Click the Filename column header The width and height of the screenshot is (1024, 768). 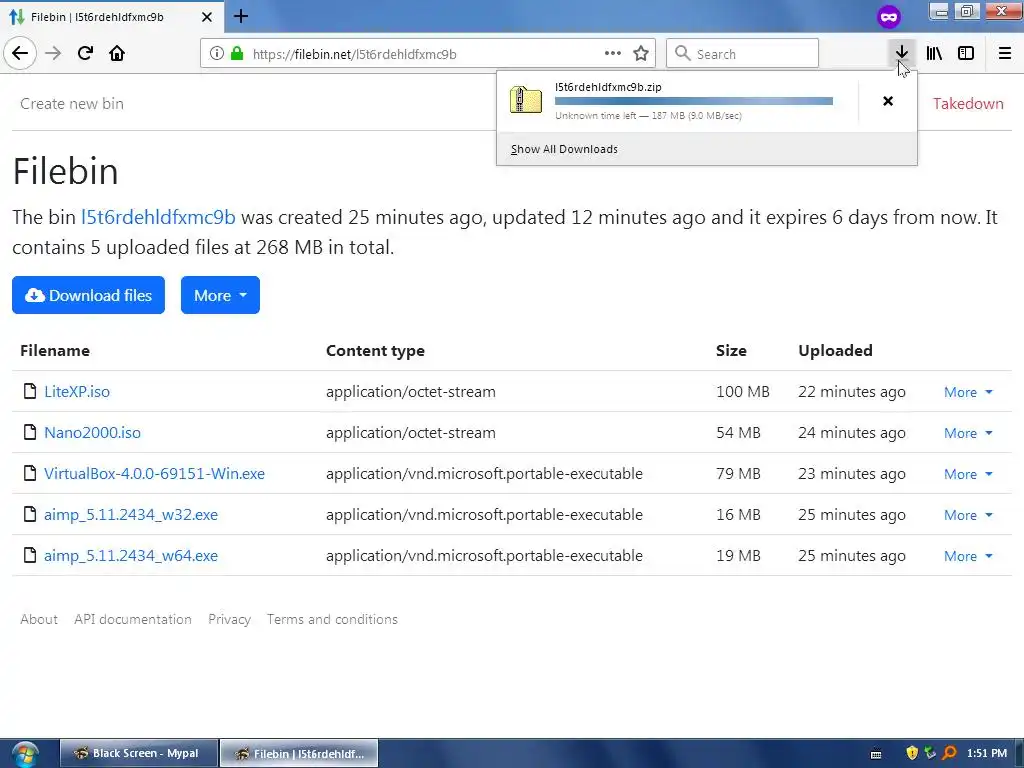(x=55, y=351)
